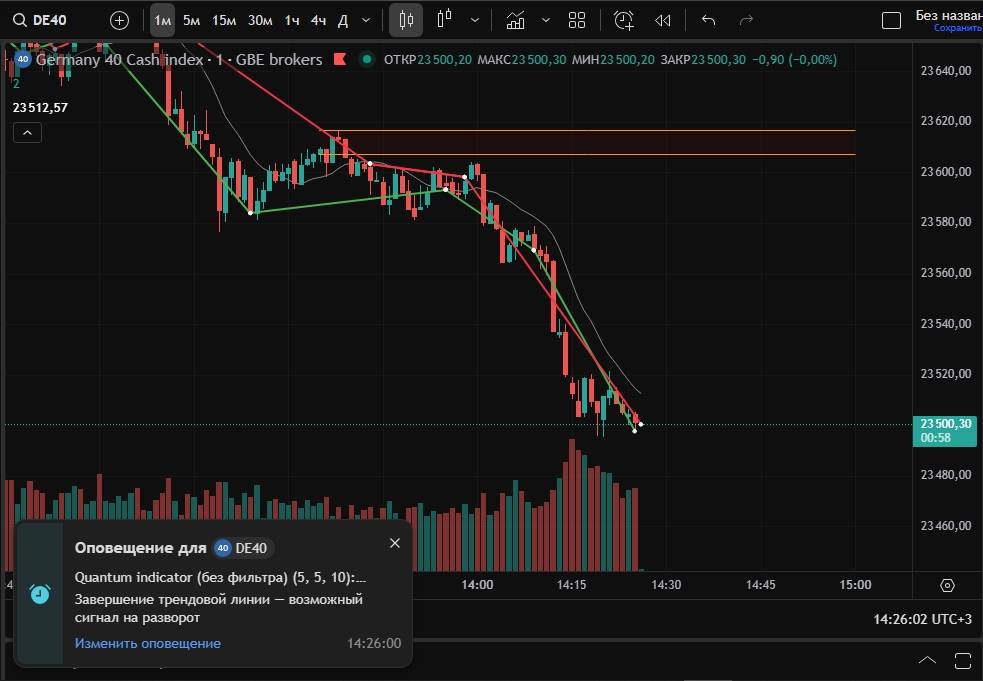Switch chart to 1ч hourly interval

coord(291,20)
